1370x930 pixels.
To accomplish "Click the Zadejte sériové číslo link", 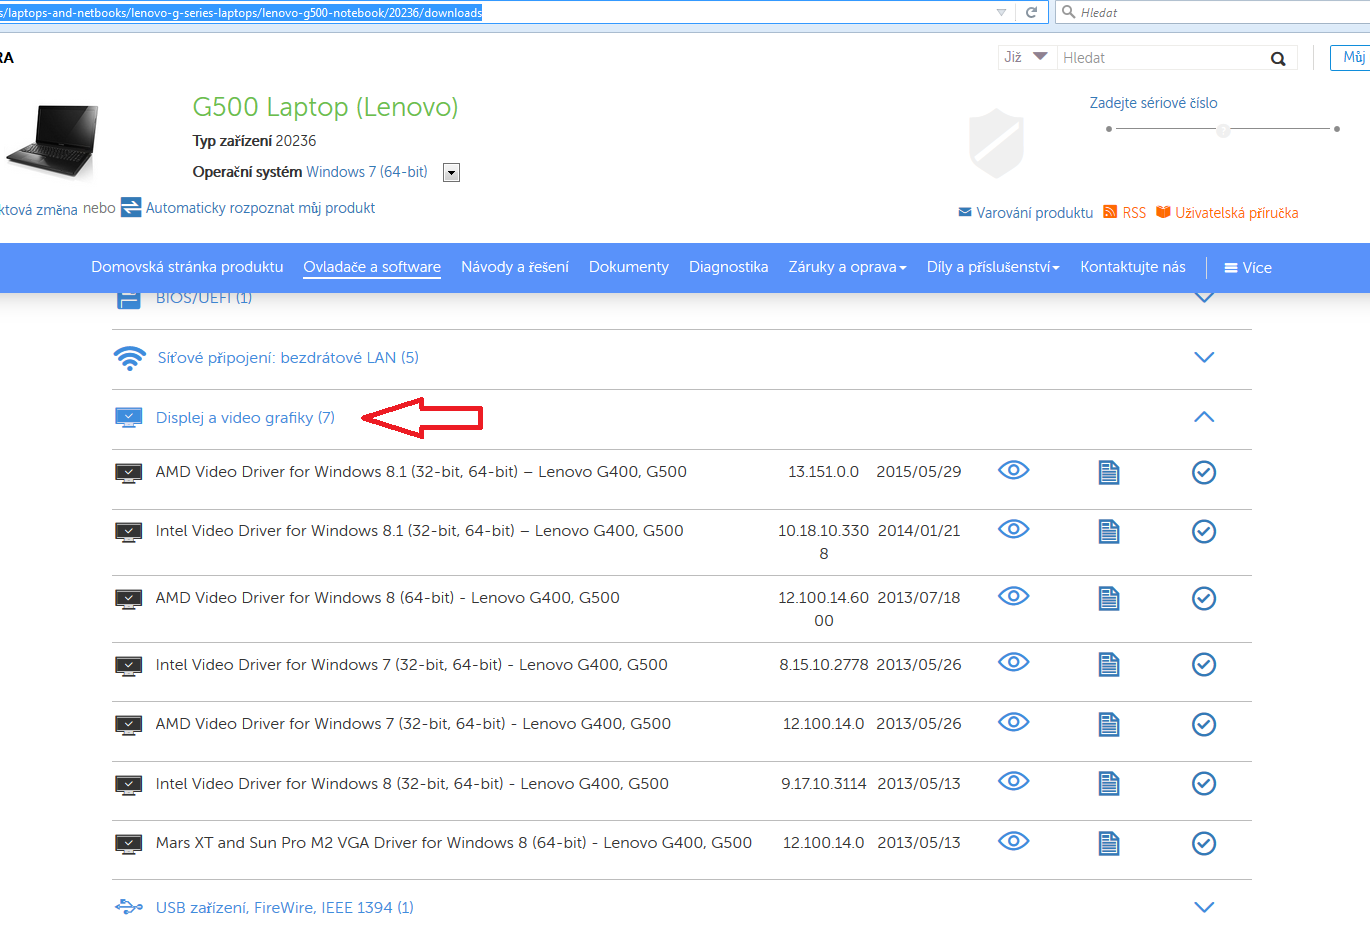I will click(x=1153, y=103).
